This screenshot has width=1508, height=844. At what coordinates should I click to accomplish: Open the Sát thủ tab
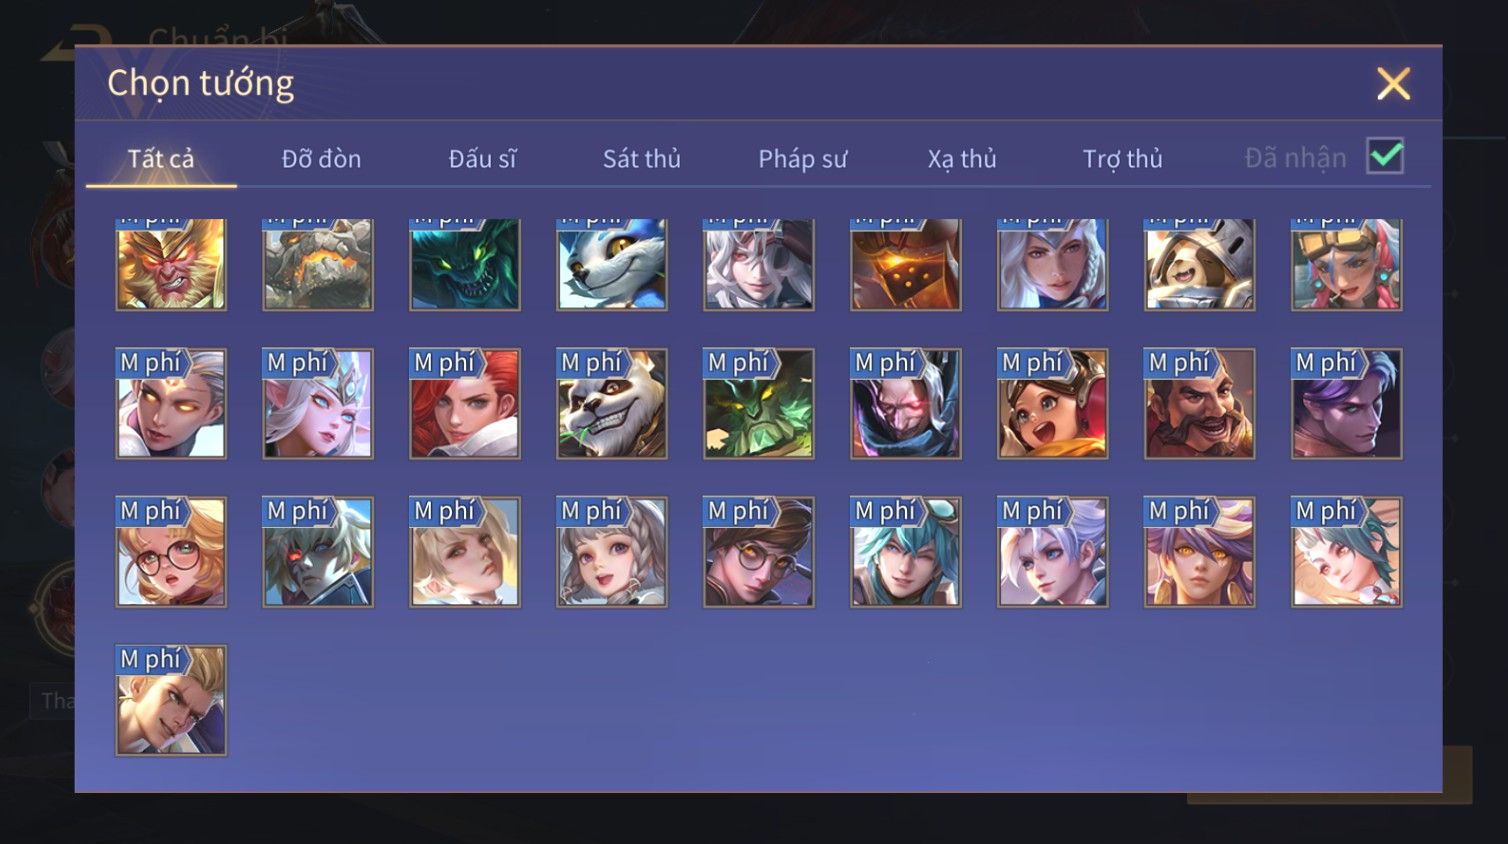(642, 158)
